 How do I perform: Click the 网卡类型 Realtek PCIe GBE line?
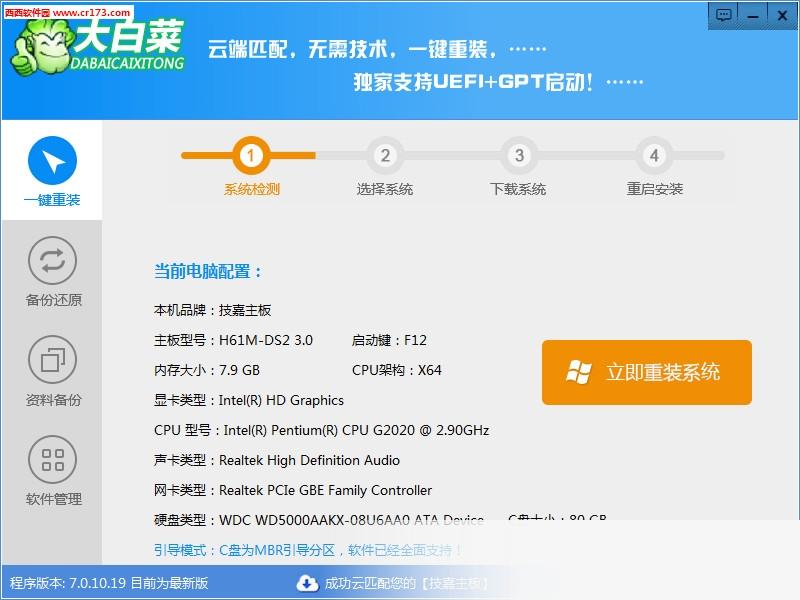click(x=293, y=491)
